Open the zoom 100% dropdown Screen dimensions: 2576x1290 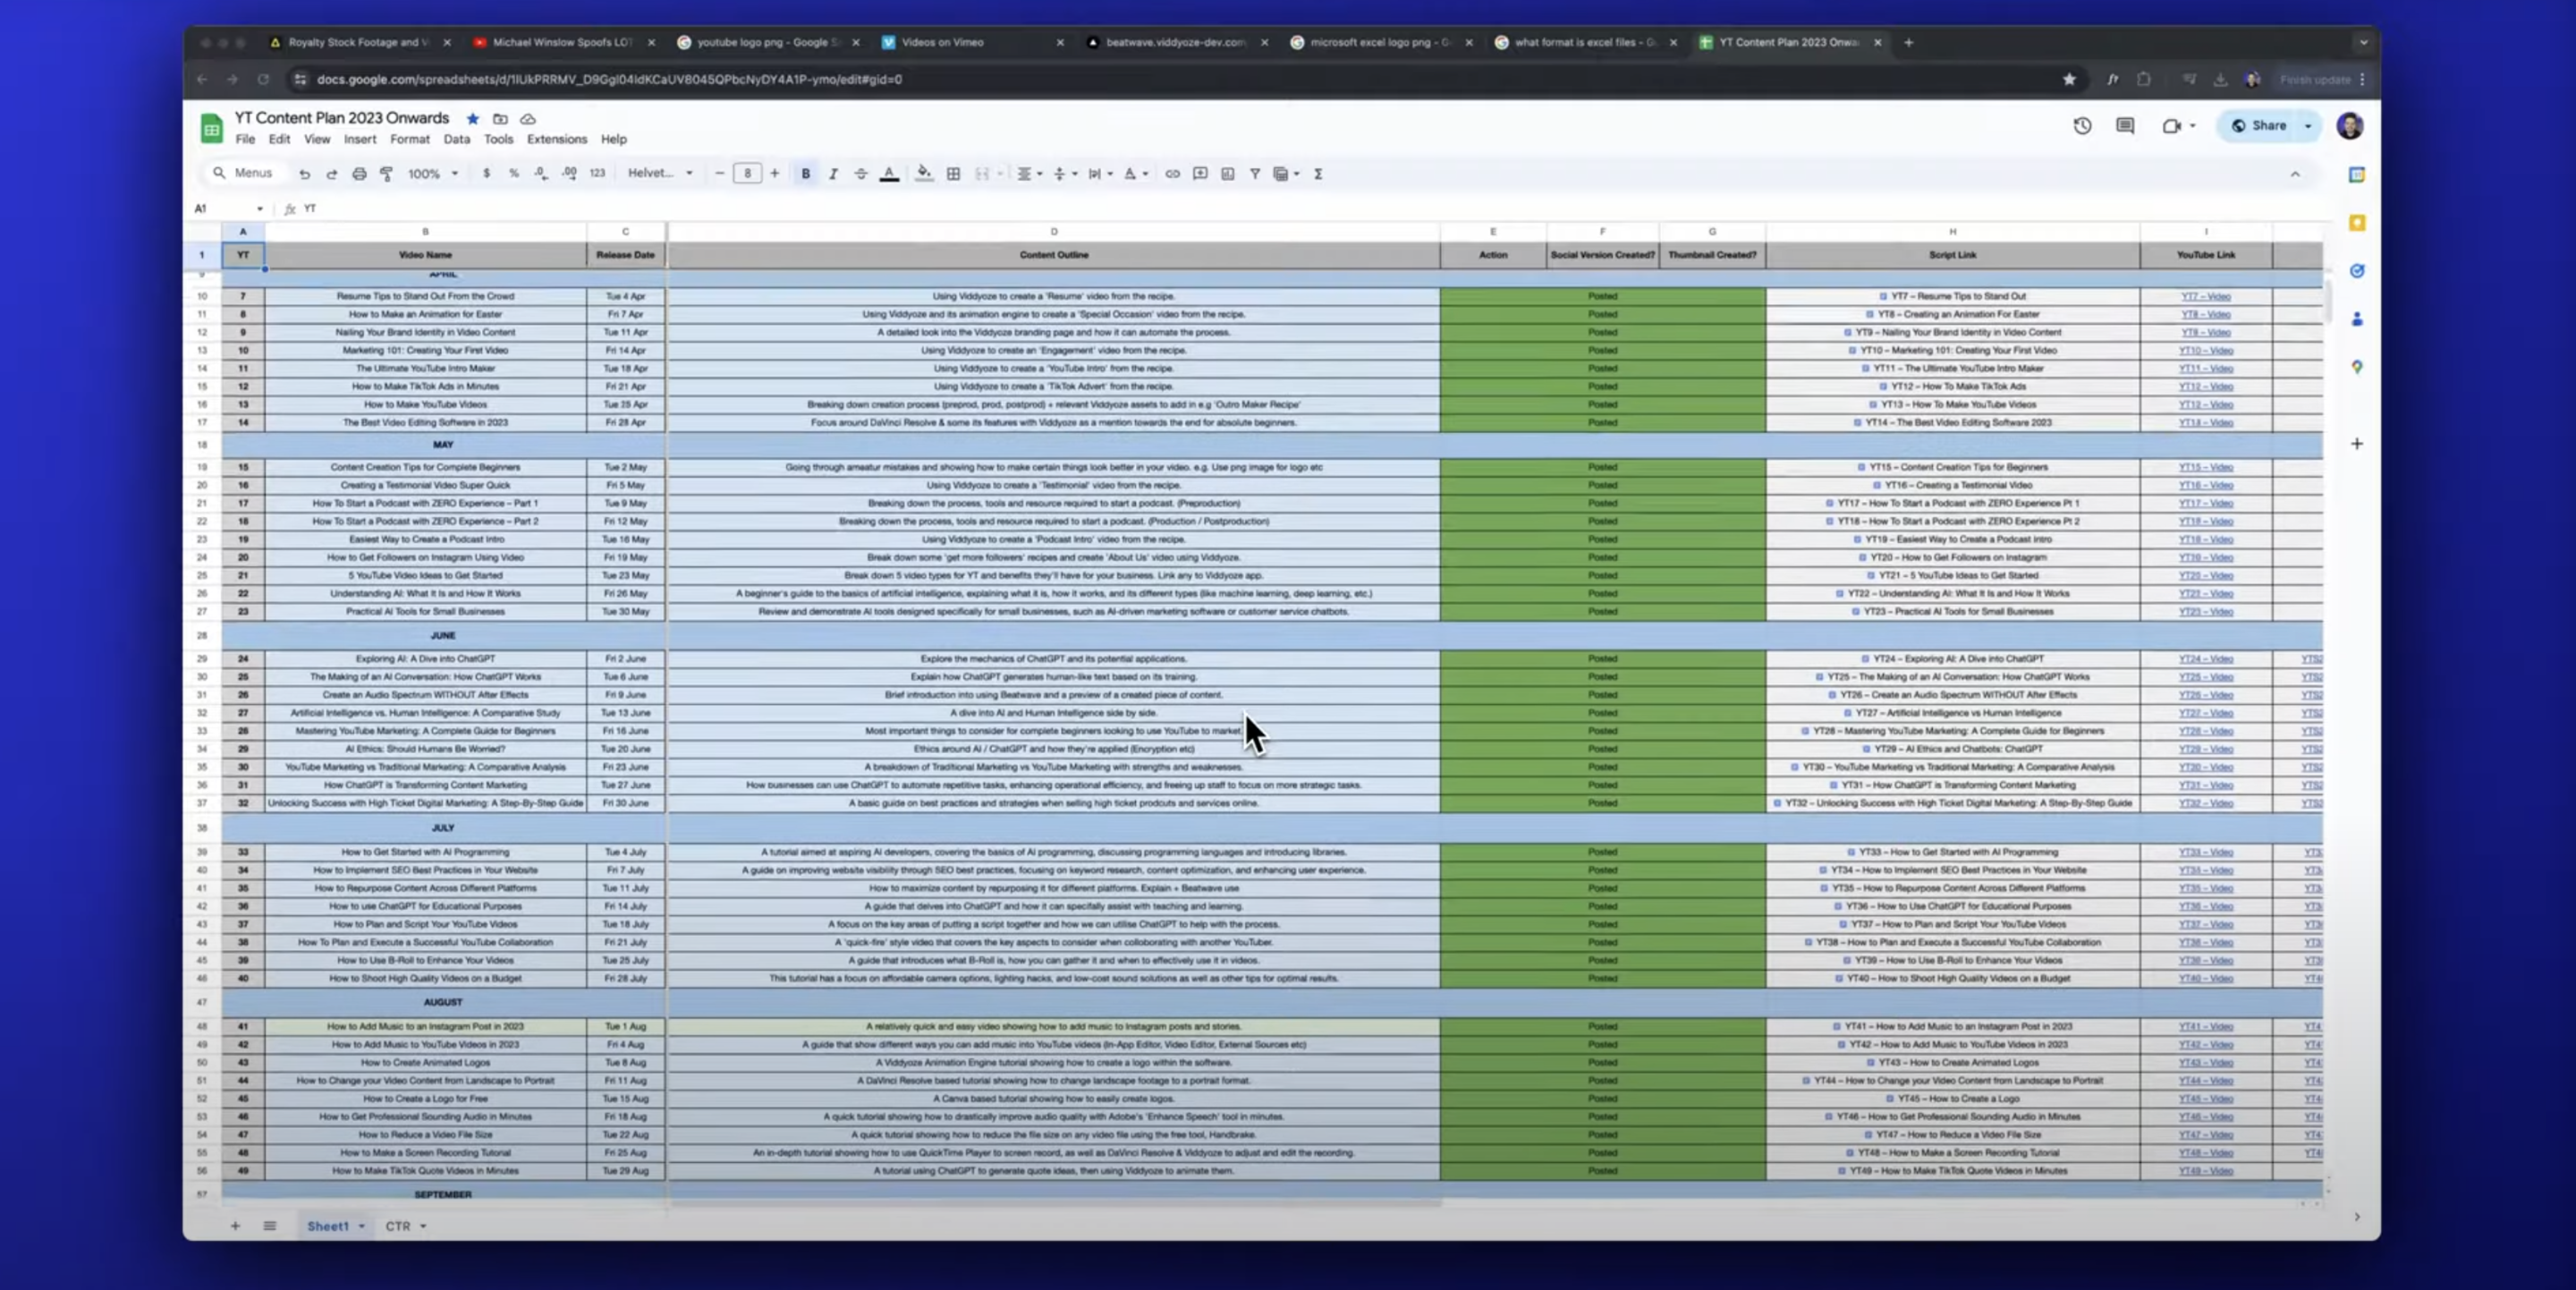[432, 174]
